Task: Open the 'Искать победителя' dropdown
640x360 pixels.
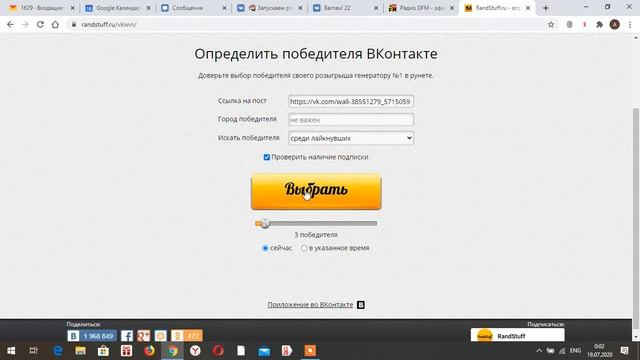Action: (351, 138)
